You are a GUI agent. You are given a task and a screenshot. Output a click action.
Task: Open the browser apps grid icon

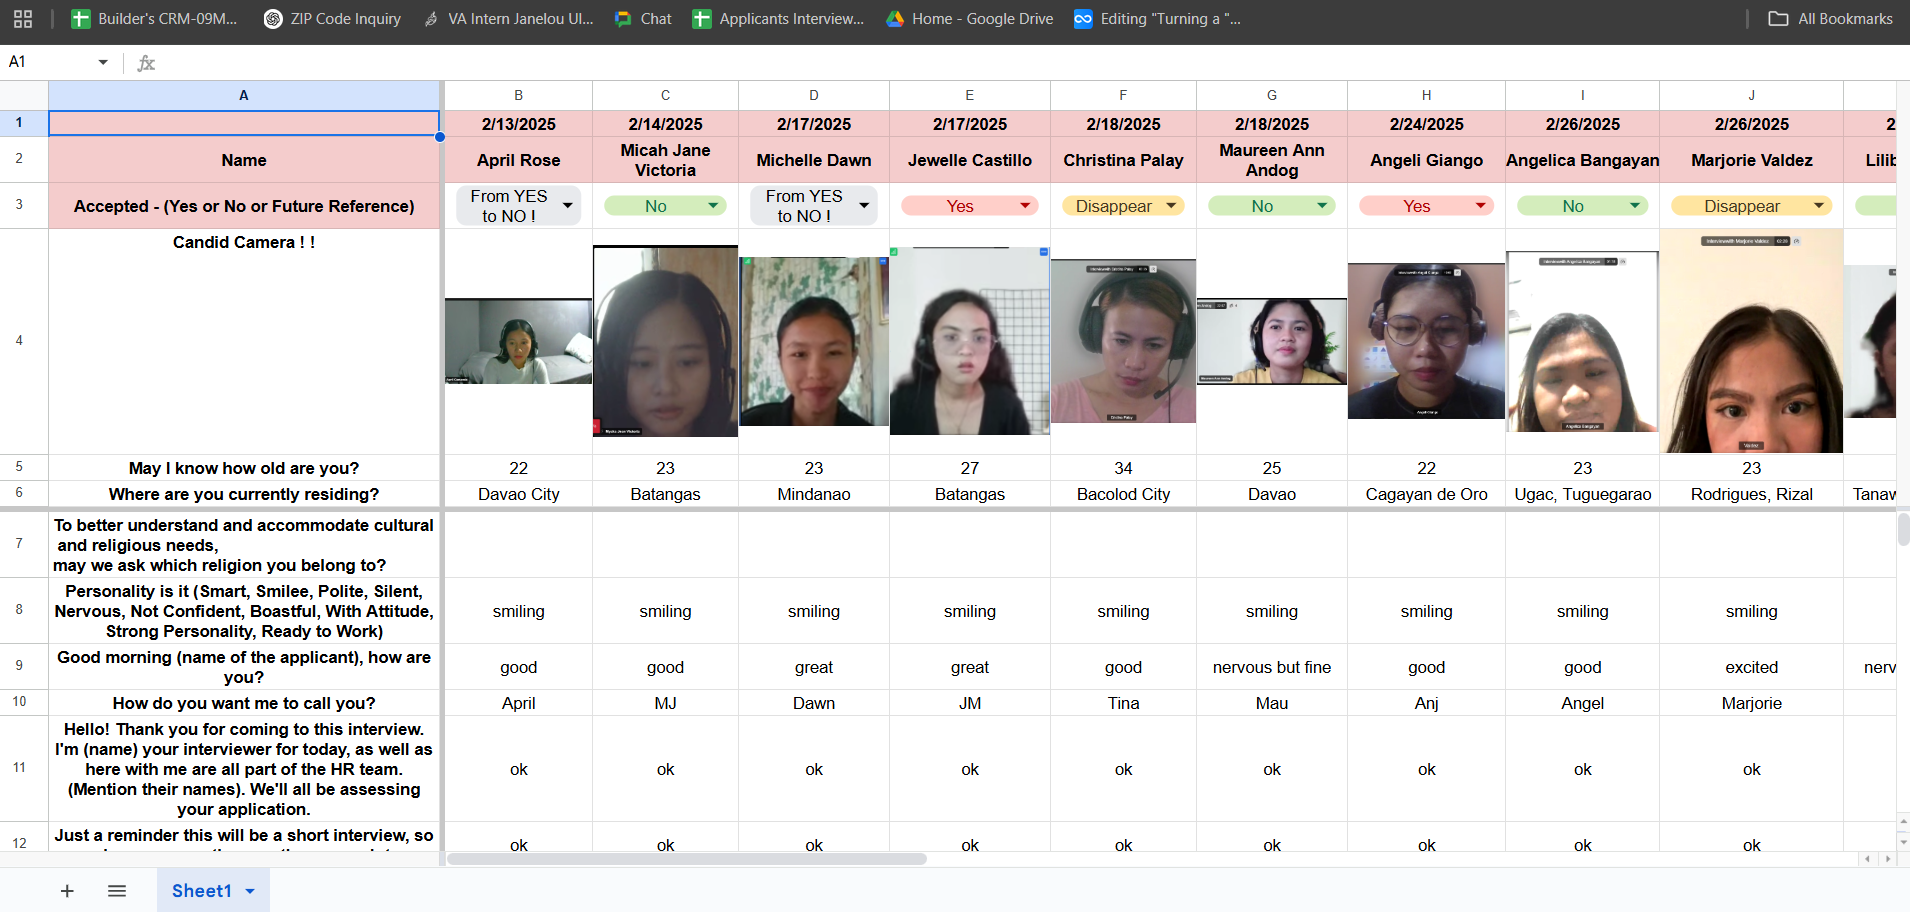coord(23,19)
